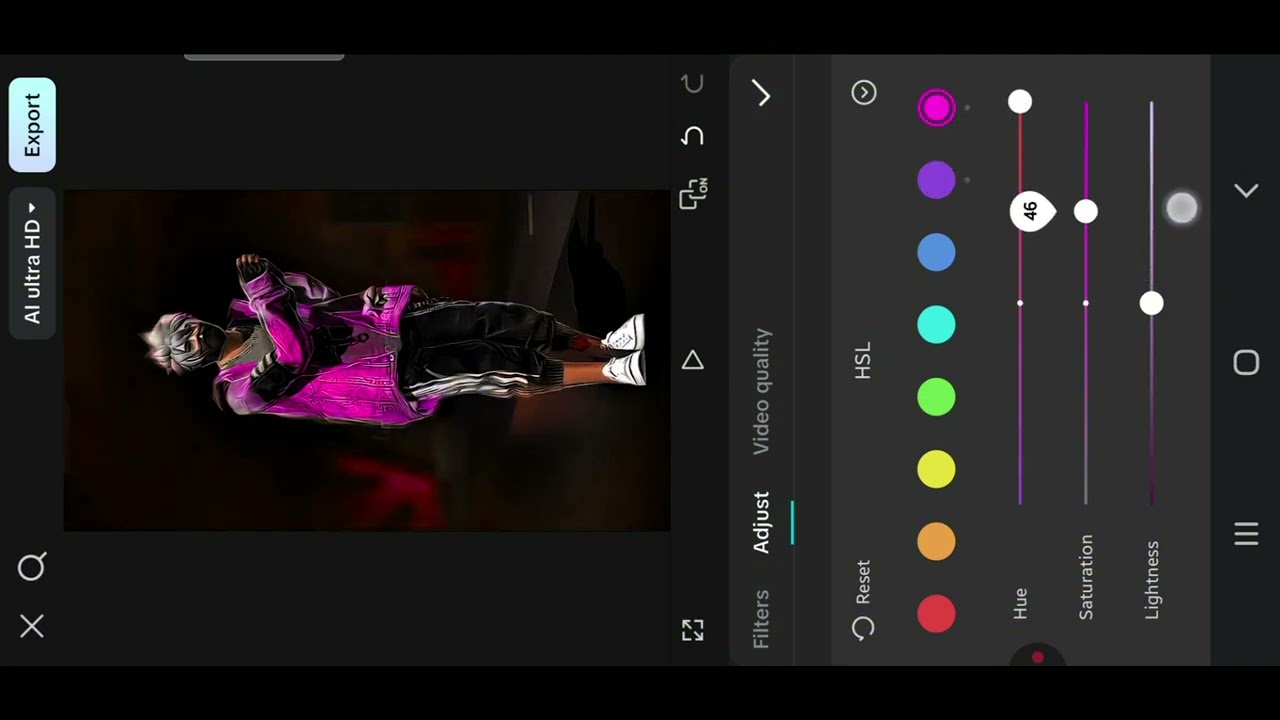Tap the HSL label
1280x720 pixels.
tap(863, 360)
